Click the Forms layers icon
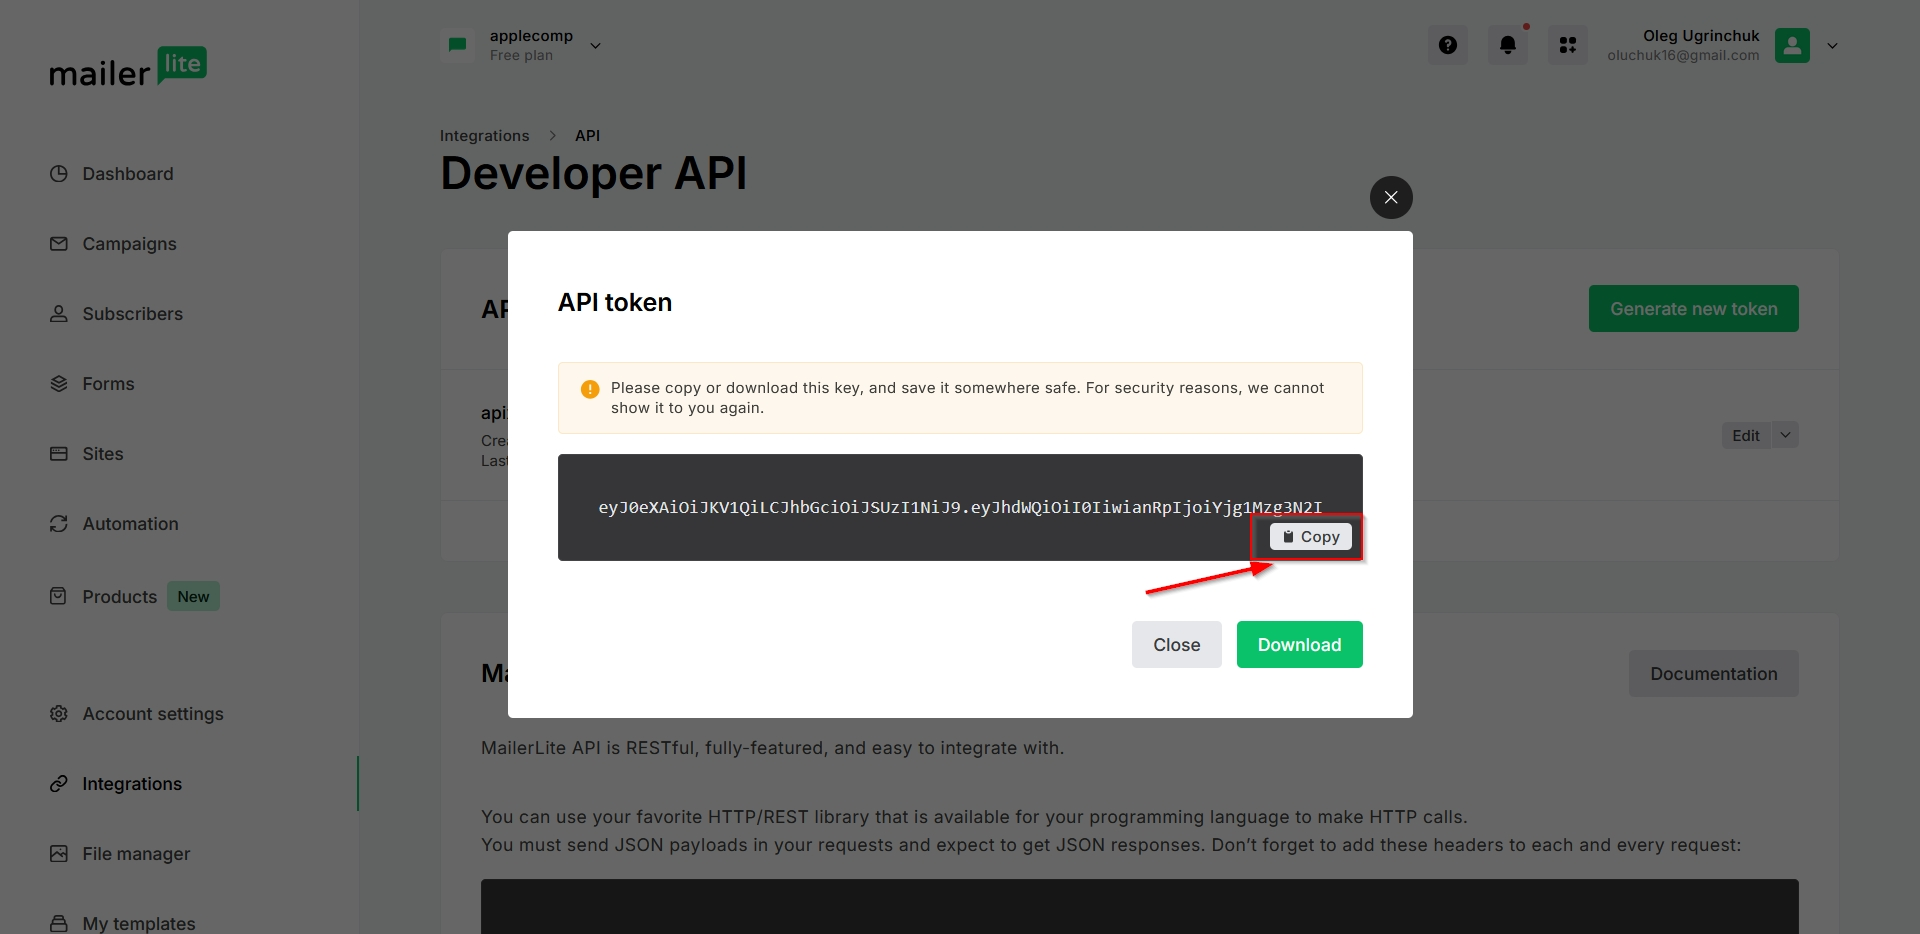The image size is (1920, 934). click(x=59, y=383)
